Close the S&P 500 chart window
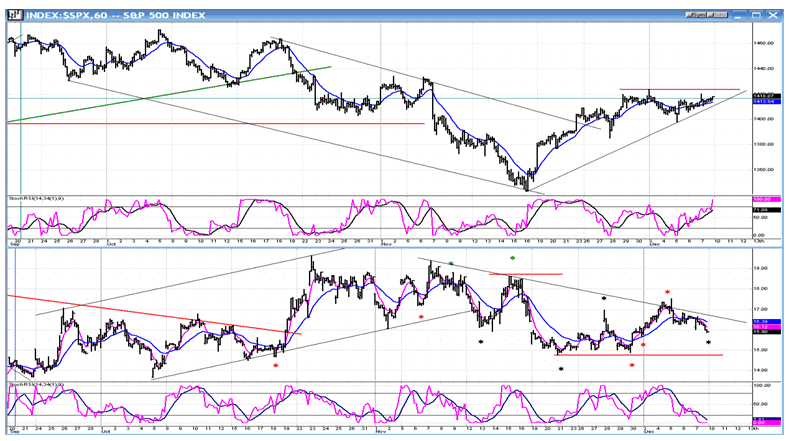Screen dimensions: 789x441 (x=773, y=15)
